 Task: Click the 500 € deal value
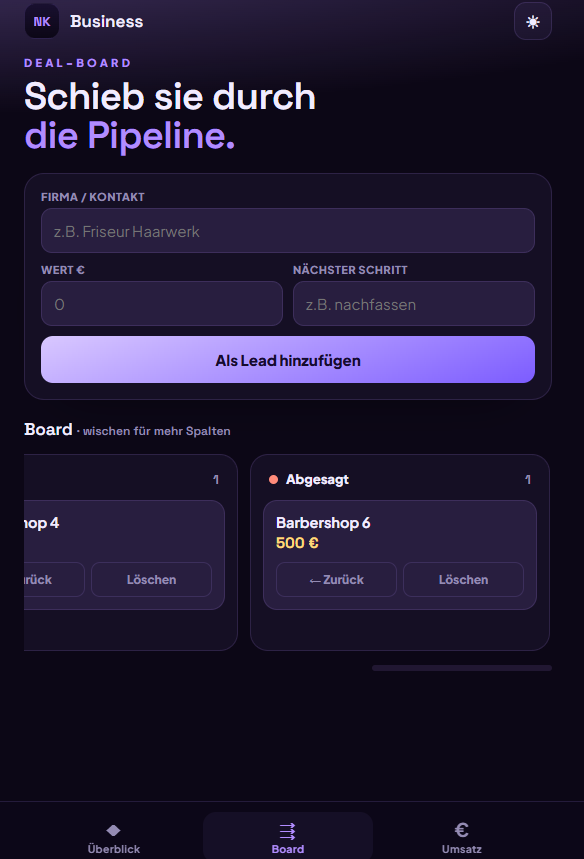(297, 543)
